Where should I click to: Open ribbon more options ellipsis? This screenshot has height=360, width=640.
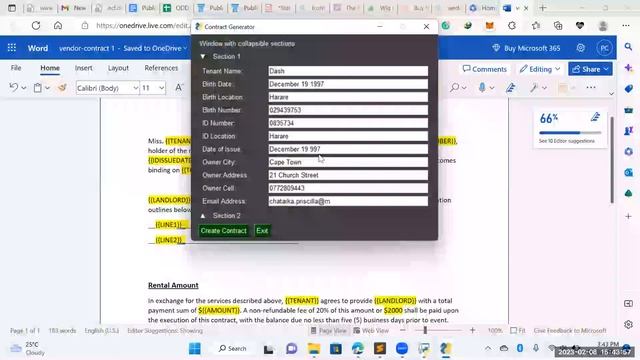(x=591, y=87)
